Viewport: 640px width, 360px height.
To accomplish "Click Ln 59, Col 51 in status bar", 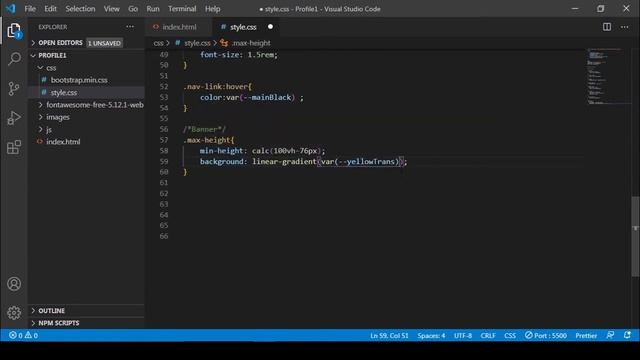I will pyautogui.click(x=389, y=336).
